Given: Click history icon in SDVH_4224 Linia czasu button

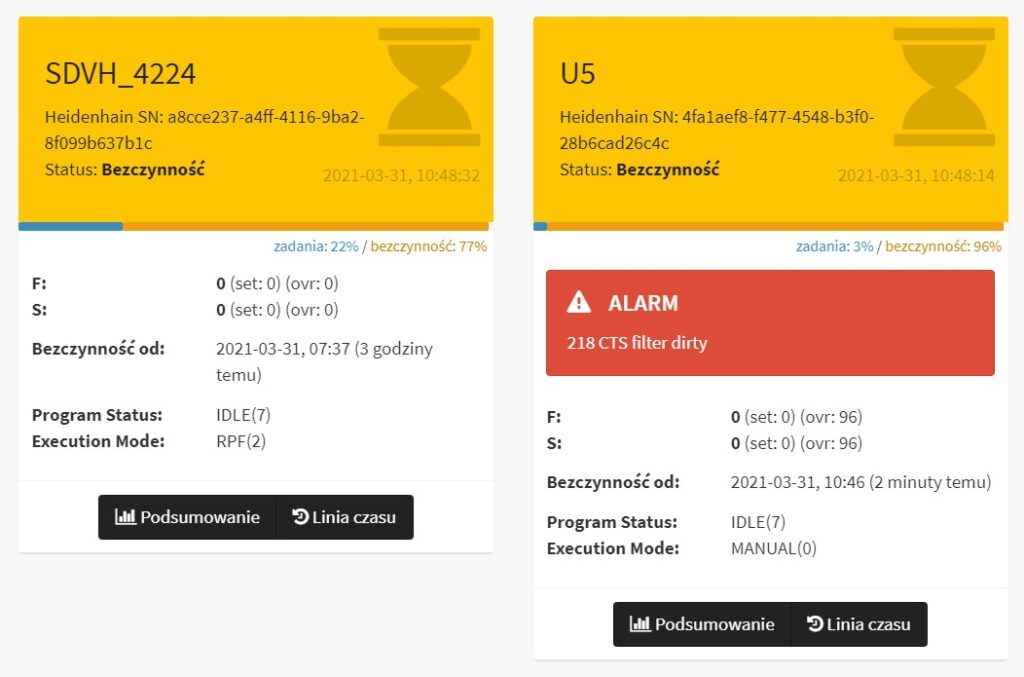Looking at the screenshot, I should 300,516.
